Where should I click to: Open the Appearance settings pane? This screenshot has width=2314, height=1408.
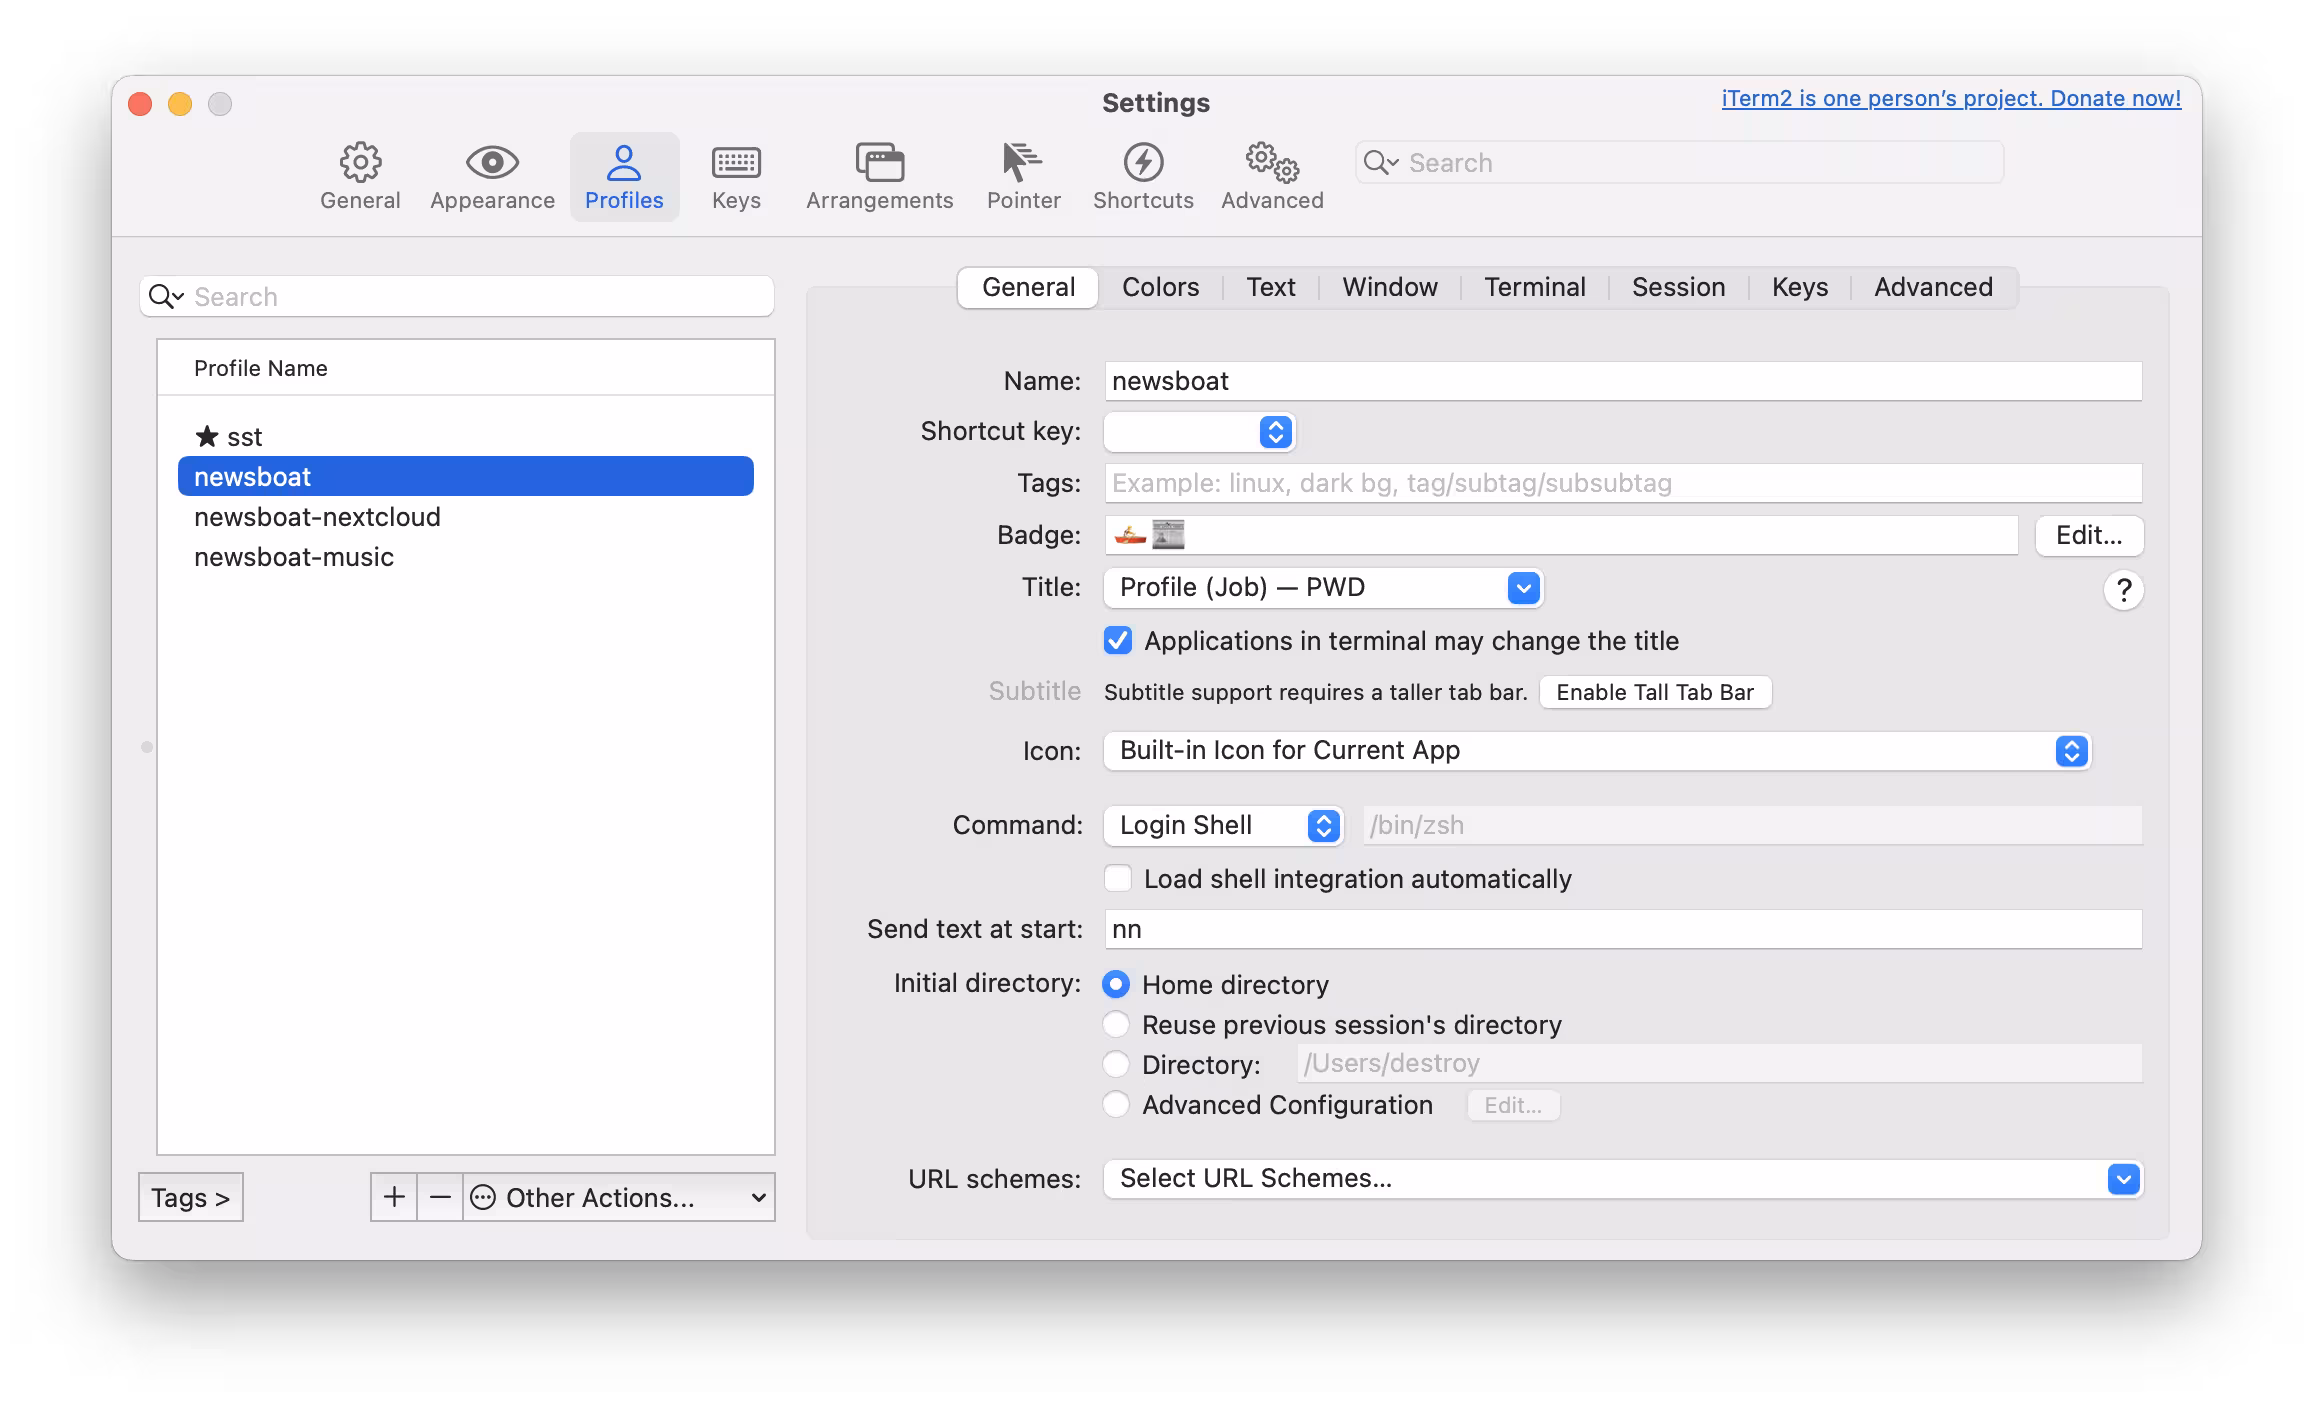(x=491, y=176)
